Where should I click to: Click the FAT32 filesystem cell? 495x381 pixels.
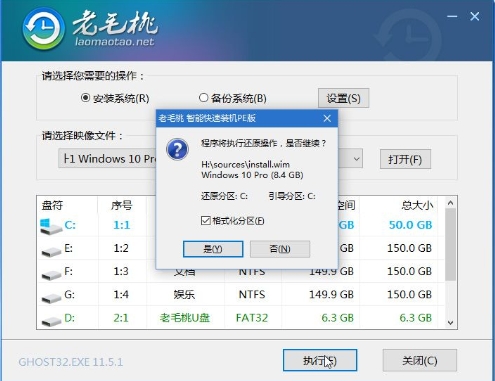pos(252,318)
